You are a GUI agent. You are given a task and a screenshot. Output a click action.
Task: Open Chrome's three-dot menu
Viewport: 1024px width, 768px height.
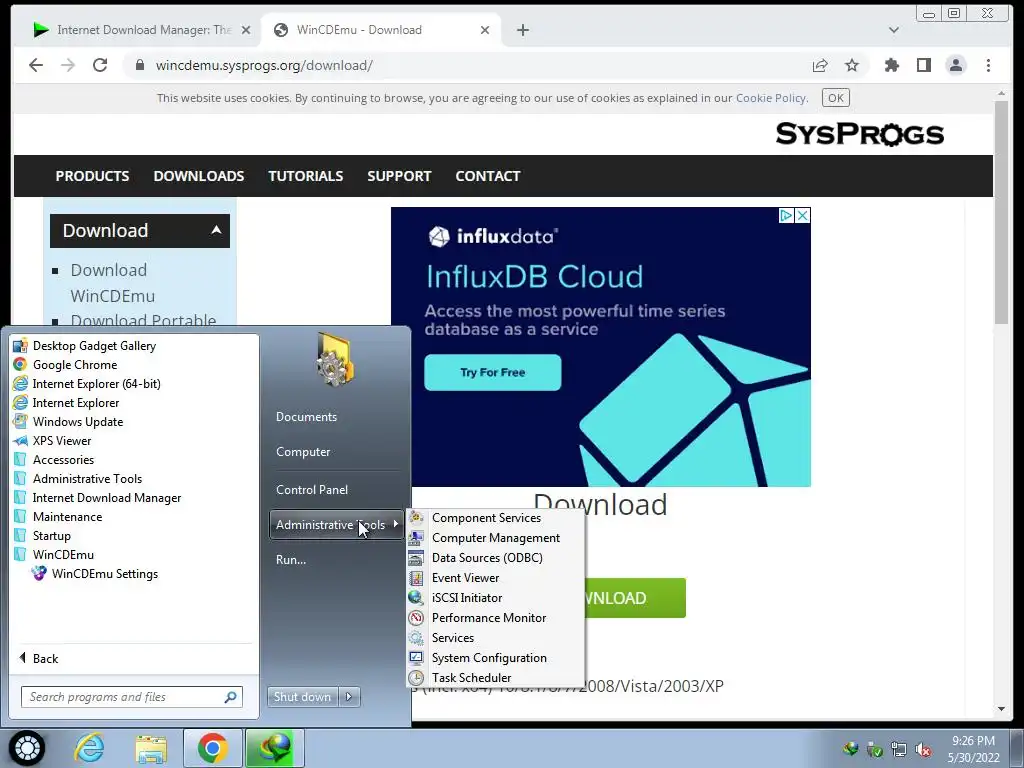pyautogui.click(x=988, y=65)
